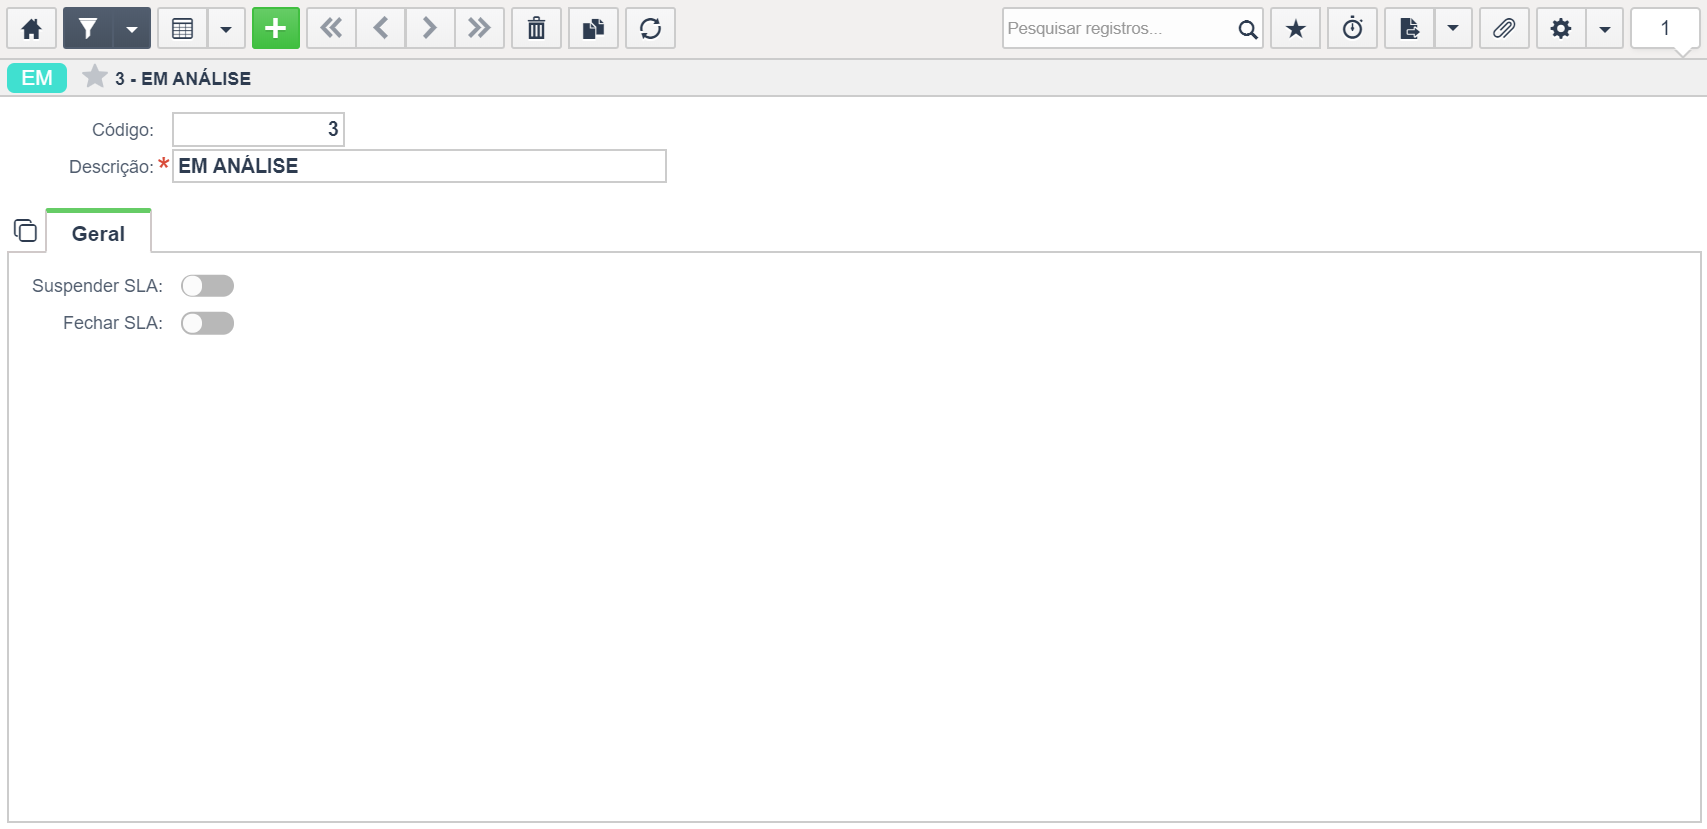The height and width of the screenshot is (829, 1707).
Task: Expand the grid view dropdown arrow
Action: pos(226,28)
